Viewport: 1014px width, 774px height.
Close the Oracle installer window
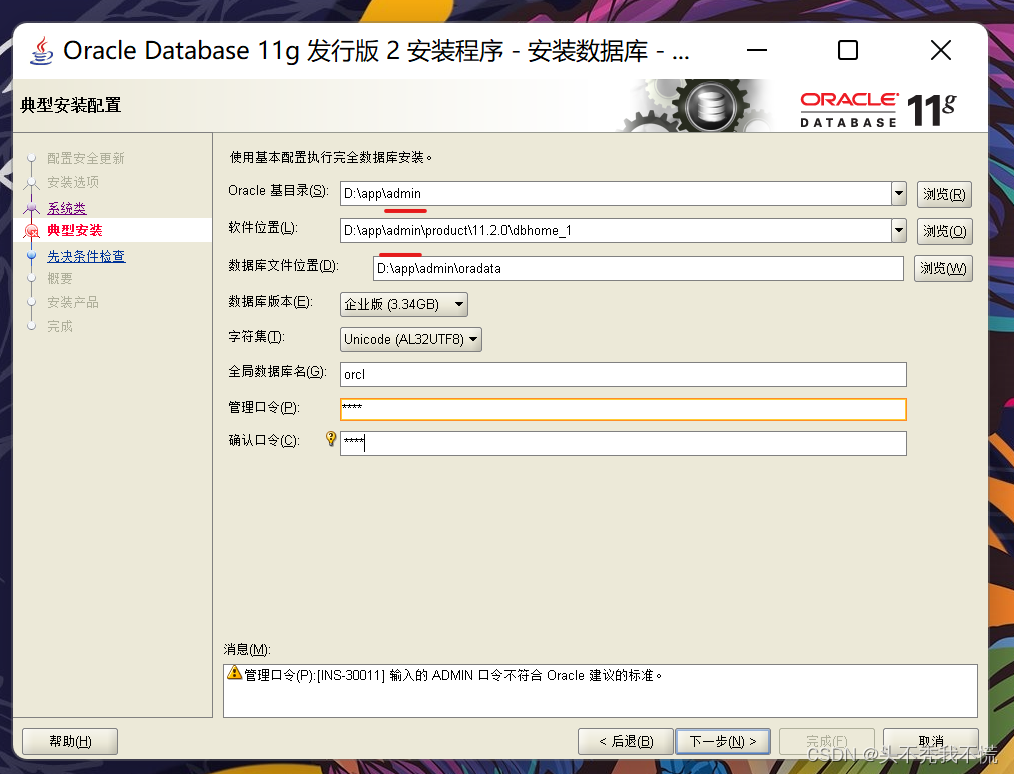(941, 50)
